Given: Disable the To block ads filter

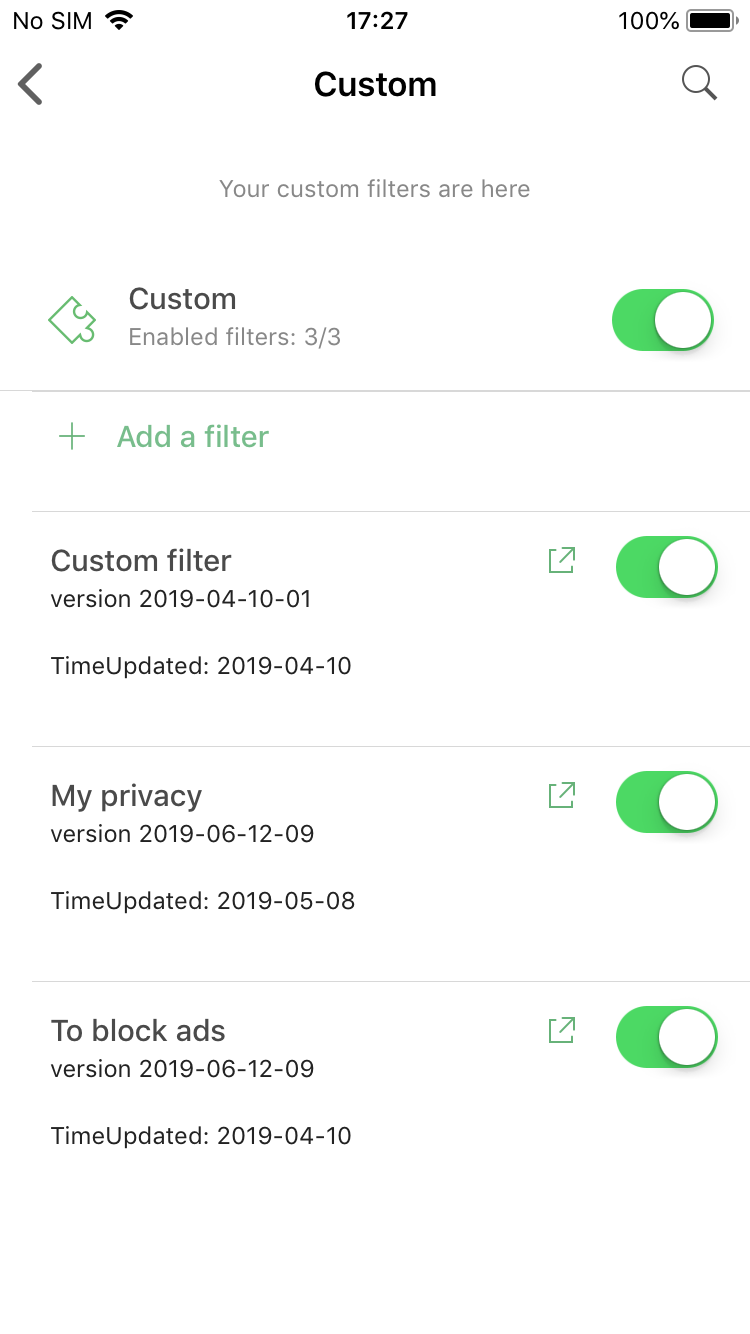Looking at the screenshot, I should [x=667, y=1037].
